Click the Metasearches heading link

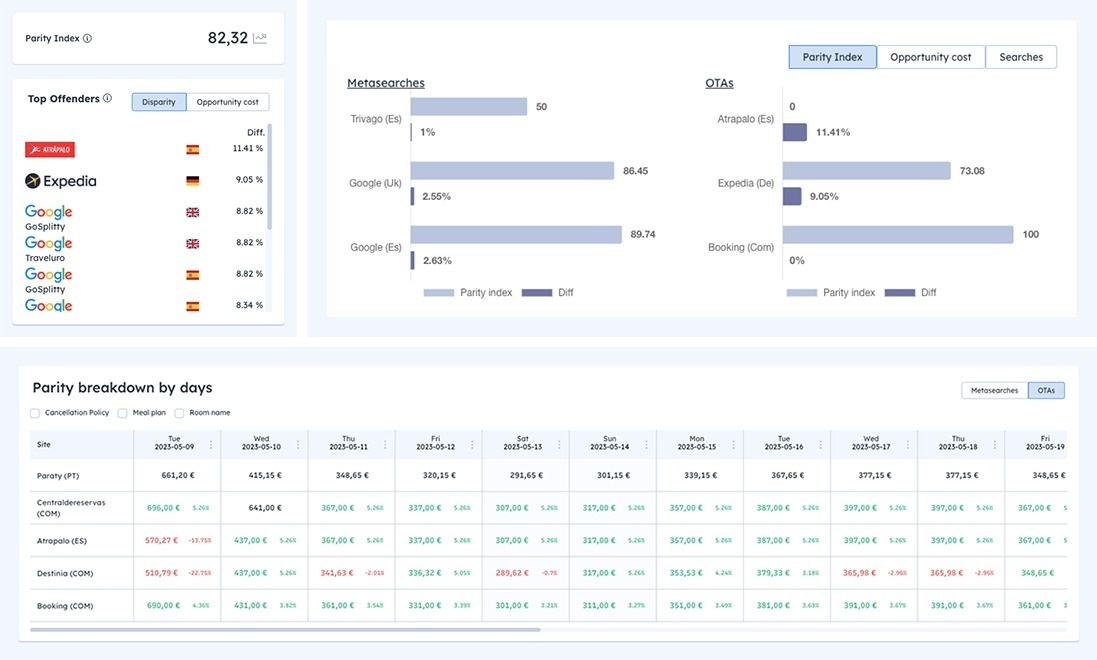click(x=385, y=83)
